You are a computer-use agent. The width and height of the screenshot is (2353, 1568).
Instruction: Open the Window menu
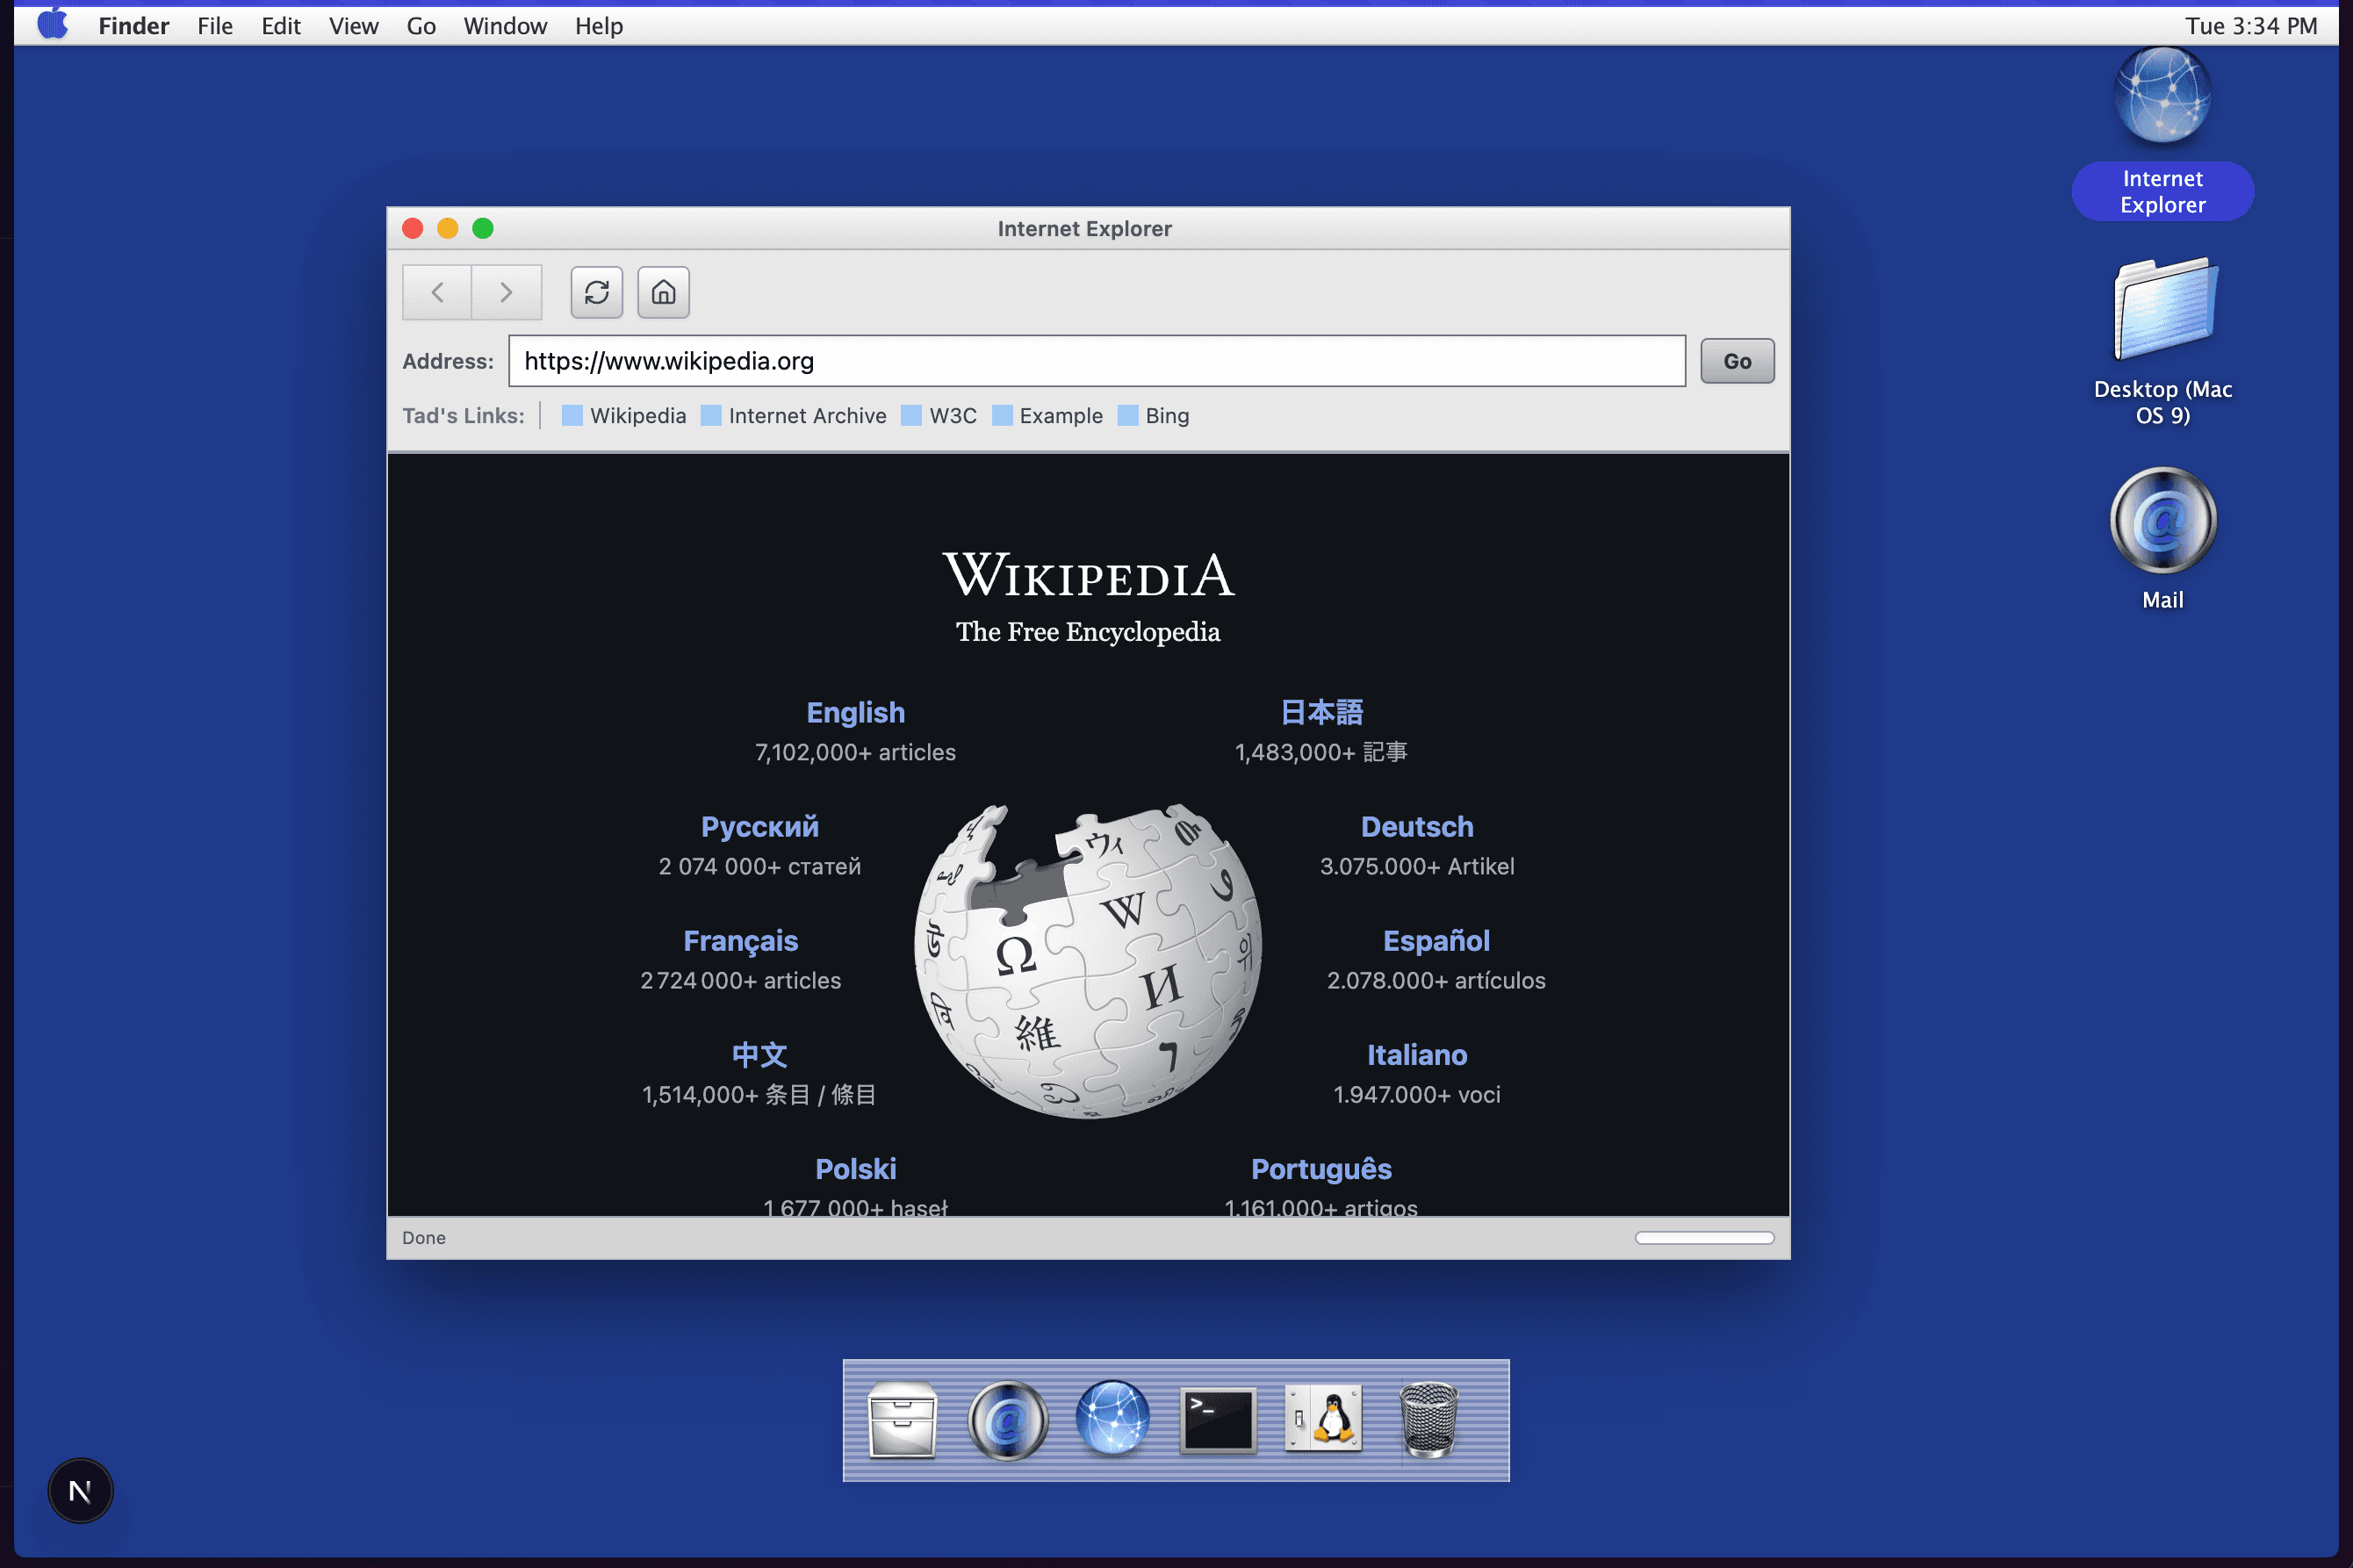click(505, 25)
